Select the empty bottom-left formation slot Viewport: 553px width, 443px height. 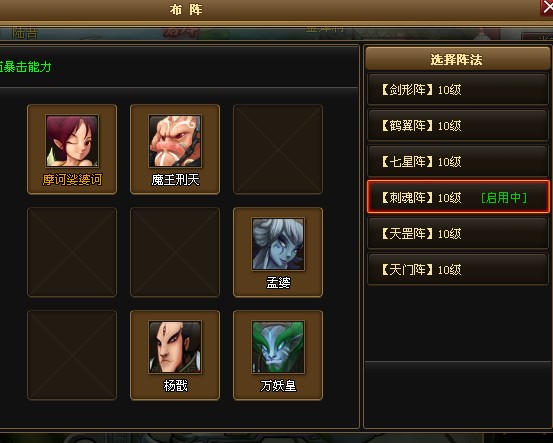[72, 355]
